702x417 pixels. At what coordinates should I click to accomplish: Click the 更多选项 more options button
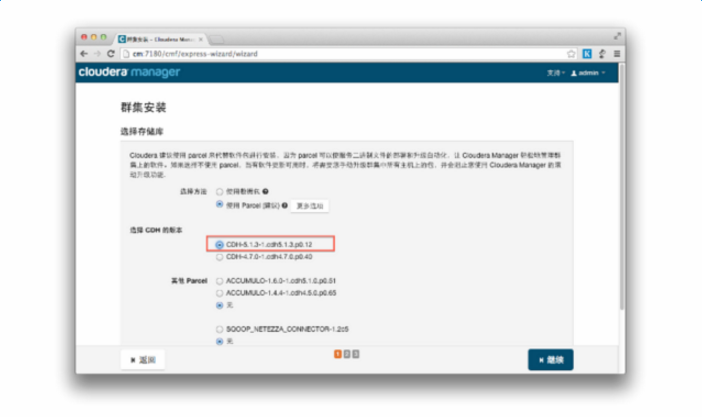311,204
